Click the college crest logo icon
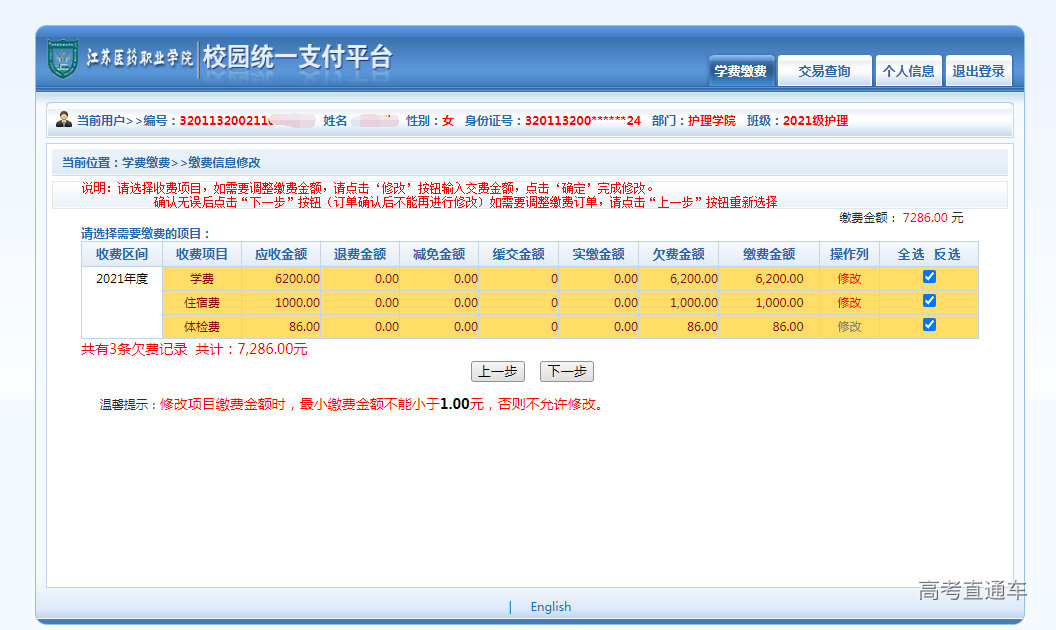1056x630 pixels. click(63, 59)
